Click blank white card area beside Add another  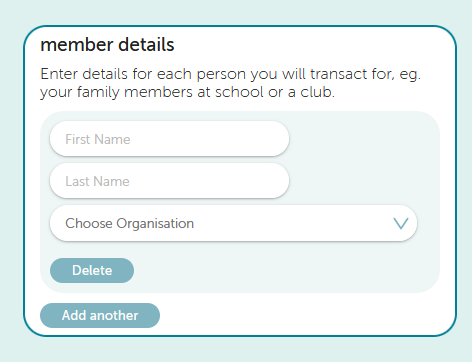tap(300, 315)
